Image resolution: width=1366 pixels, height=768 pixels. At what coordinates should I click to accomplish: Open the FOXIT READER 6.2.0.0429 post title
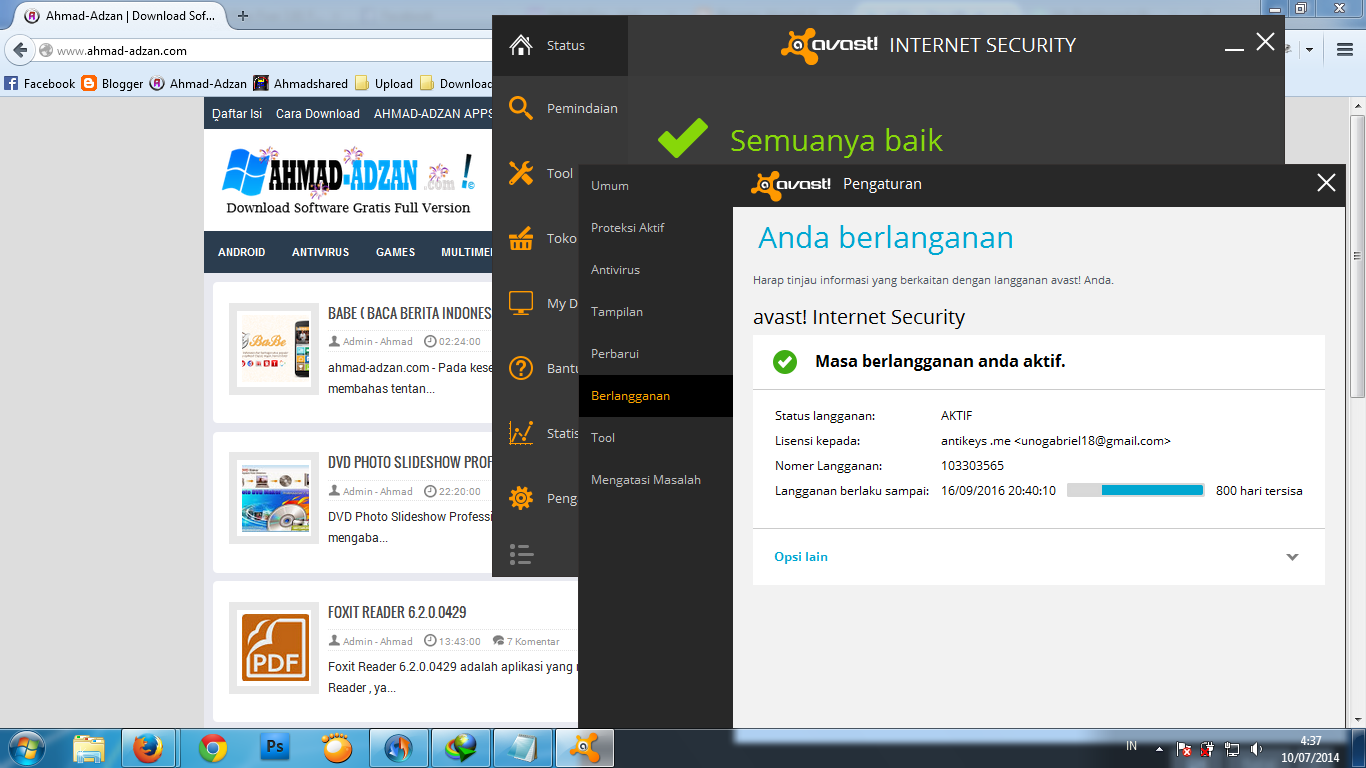(x=397, y=612)
